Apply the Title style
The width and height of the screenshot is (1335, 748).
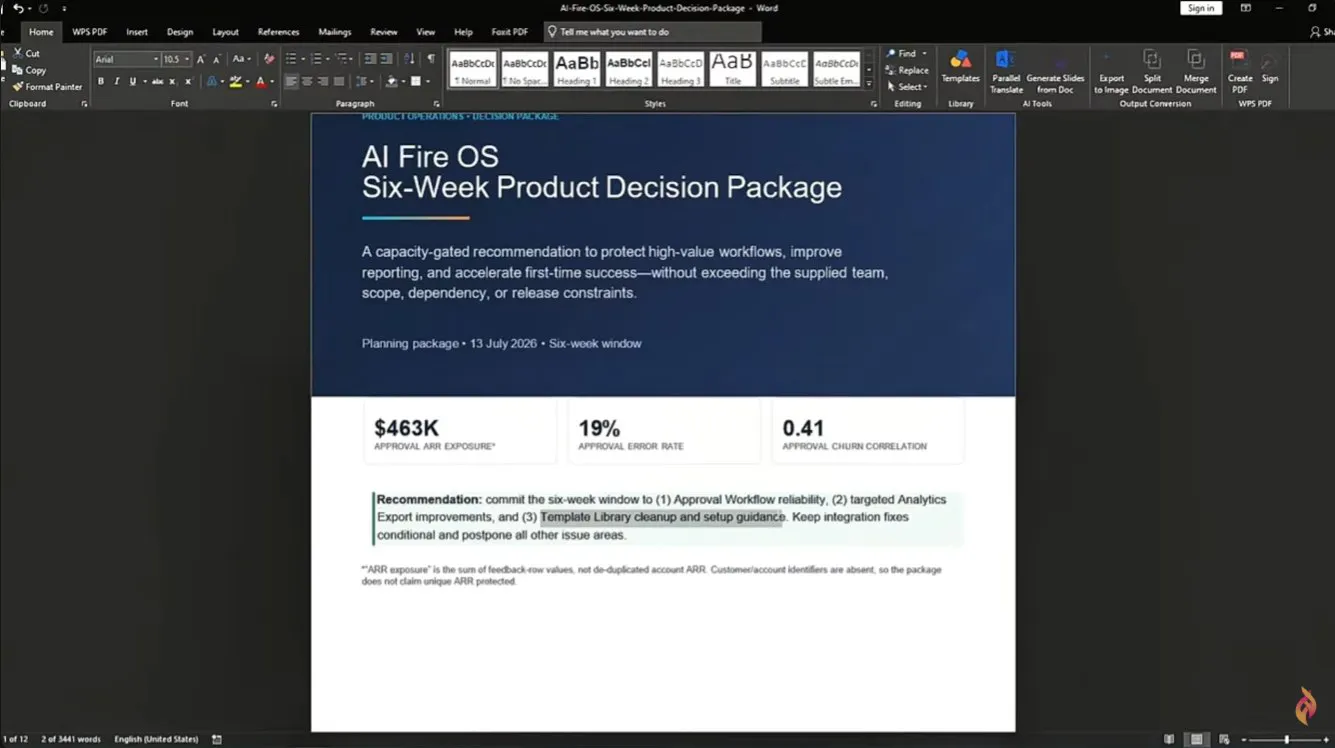pos(733,69)
